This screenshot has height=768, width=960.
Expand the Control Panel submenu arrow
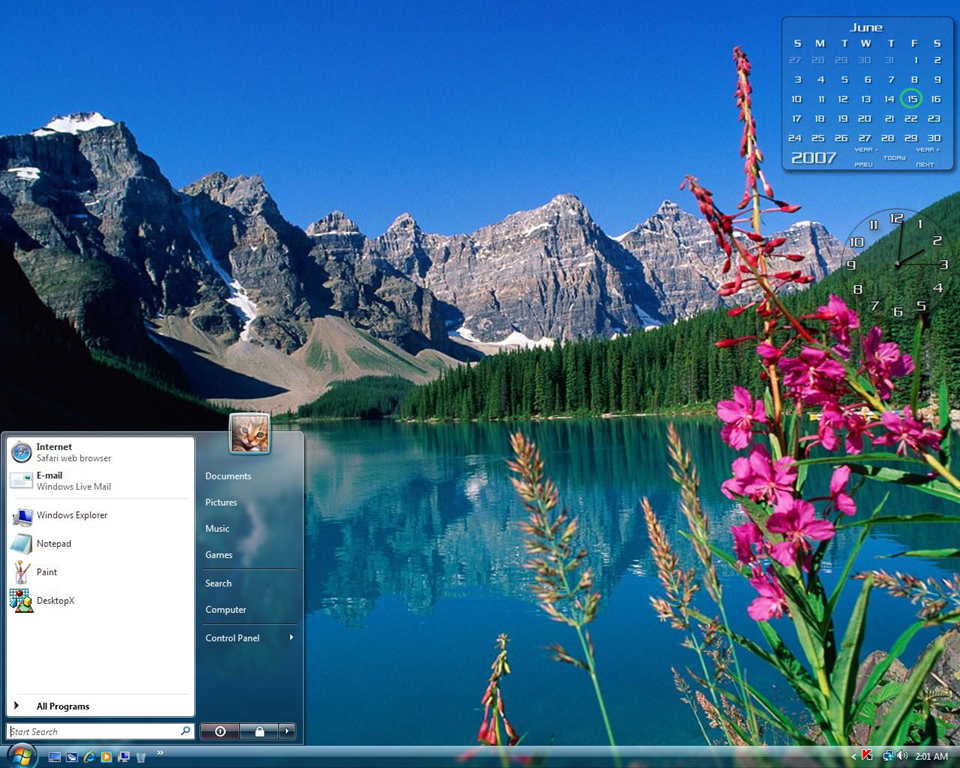291,638
